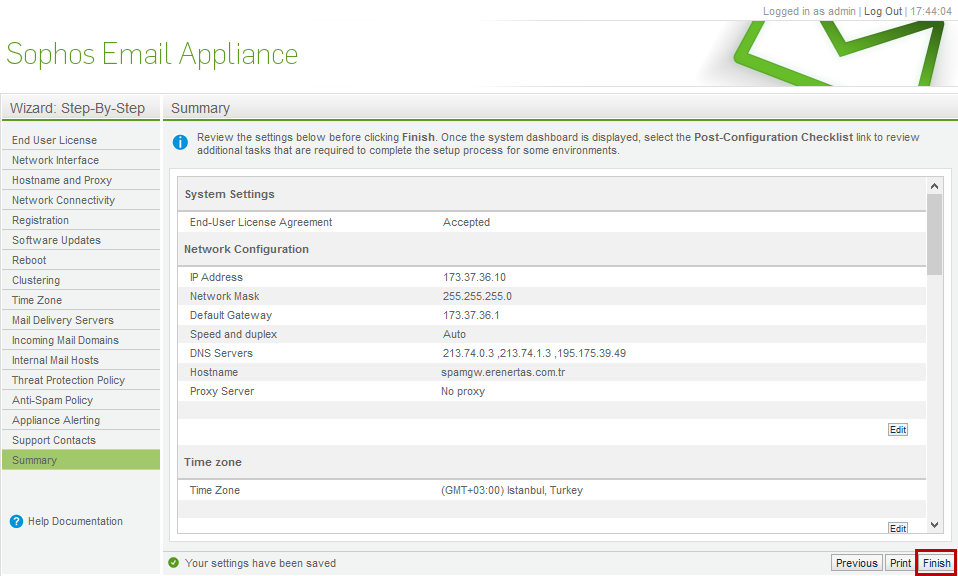Edit the Network Configuration settings
The height and width of the screenshot is (576, 958).
pyautogui.click(x=898, y=430)
